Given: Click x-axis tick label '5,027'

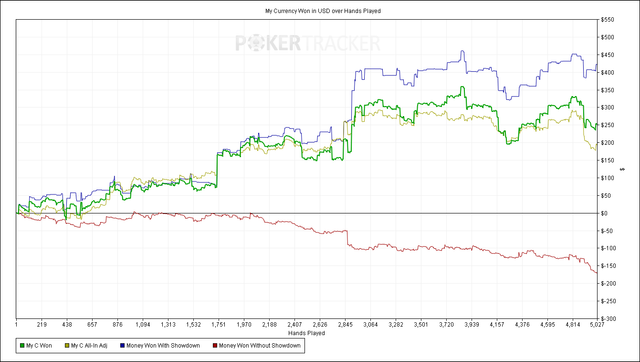Looking at the screenshot, I should 597,325.
